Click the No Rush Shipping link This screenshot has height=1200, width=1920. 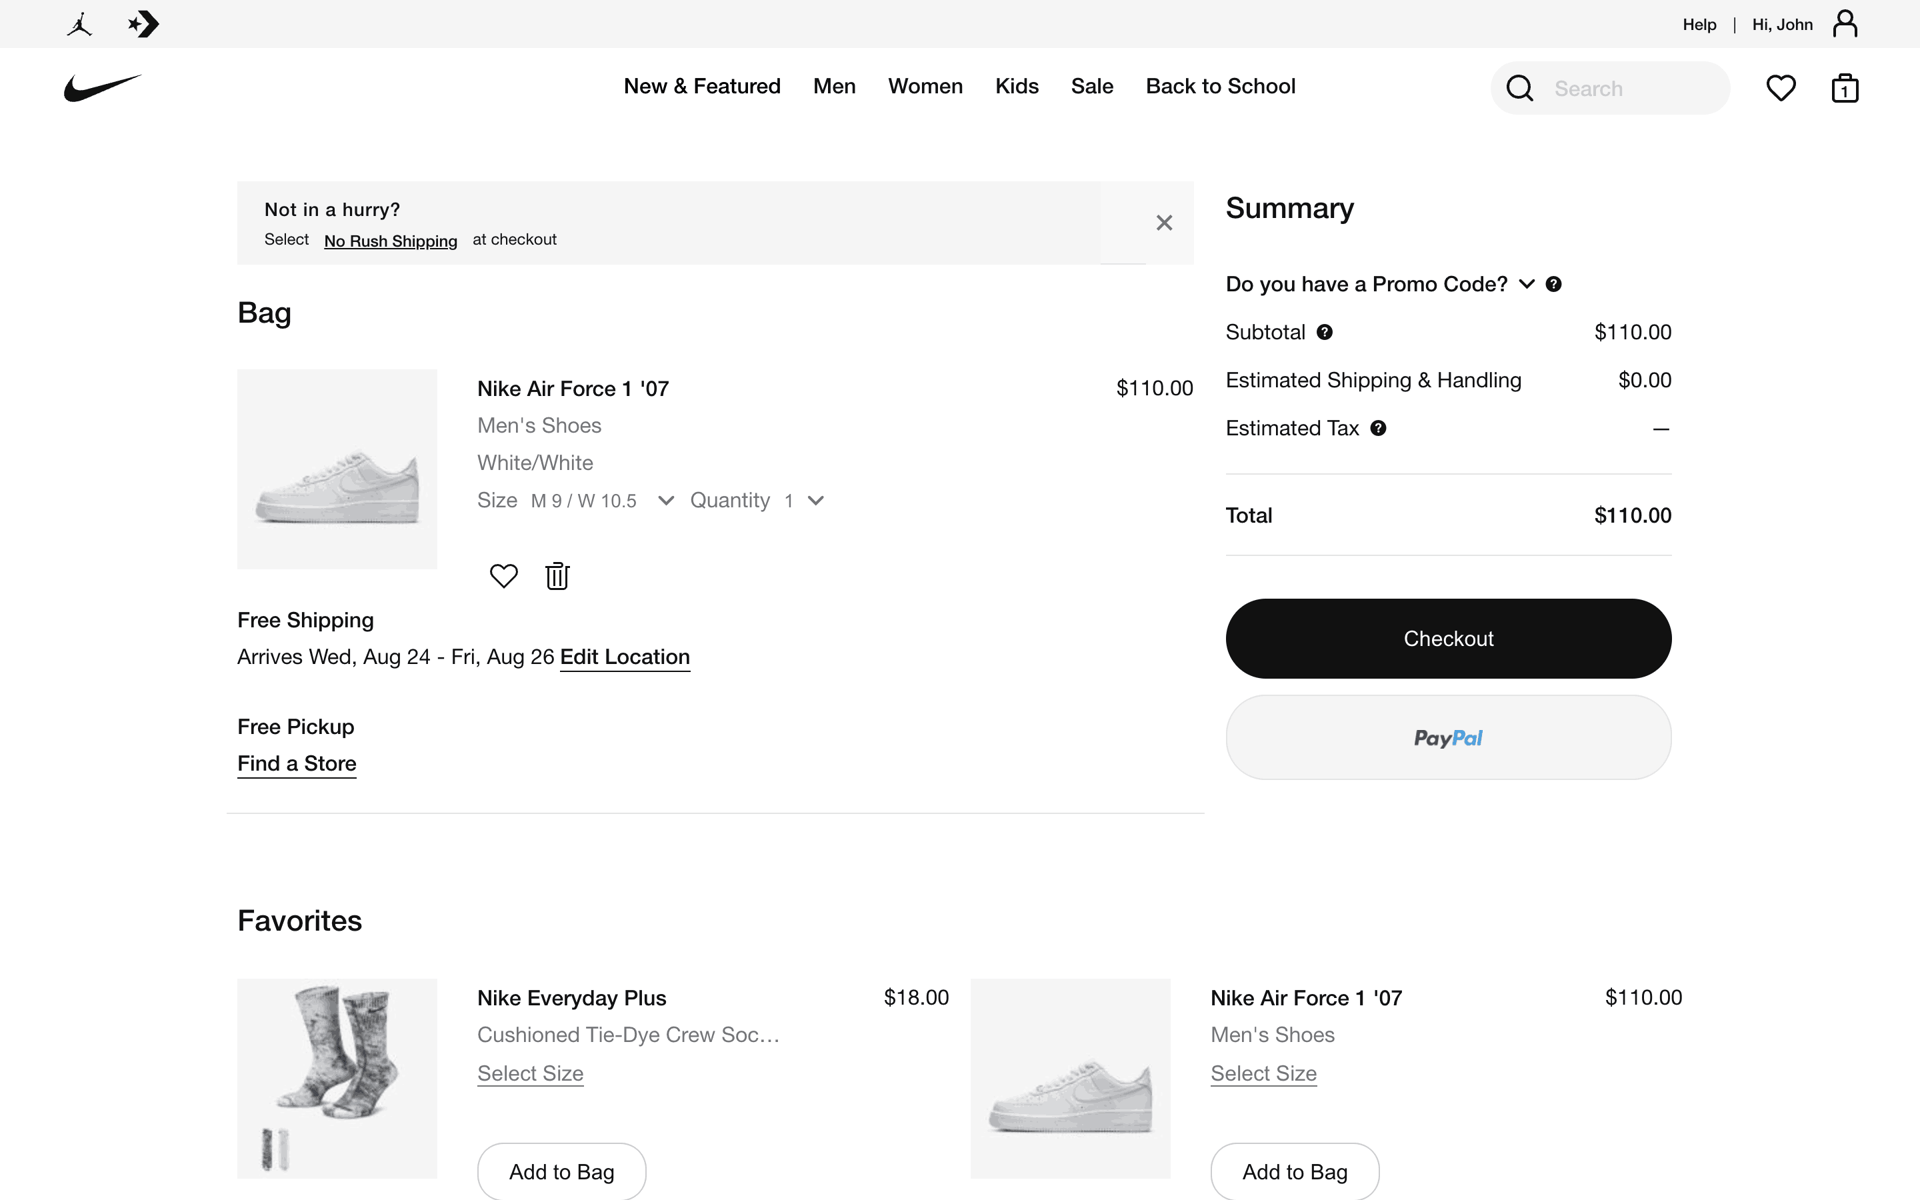coord(390,241)
